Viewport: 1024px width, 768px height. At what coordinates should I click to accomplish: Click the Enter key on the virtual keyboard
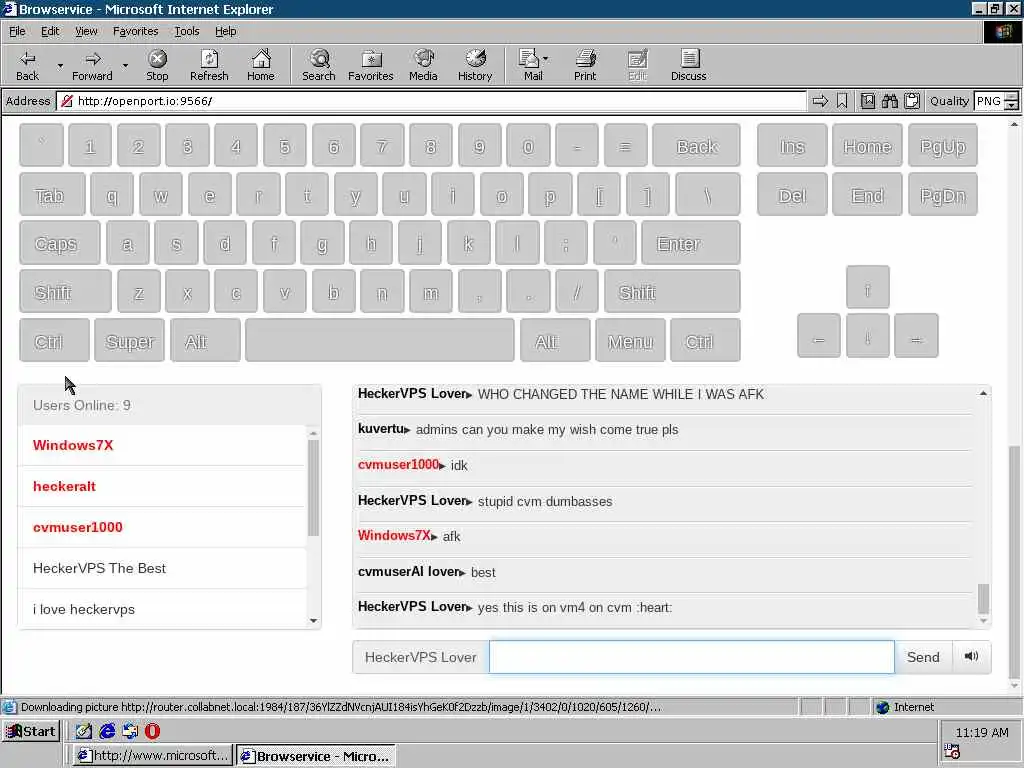691,243
